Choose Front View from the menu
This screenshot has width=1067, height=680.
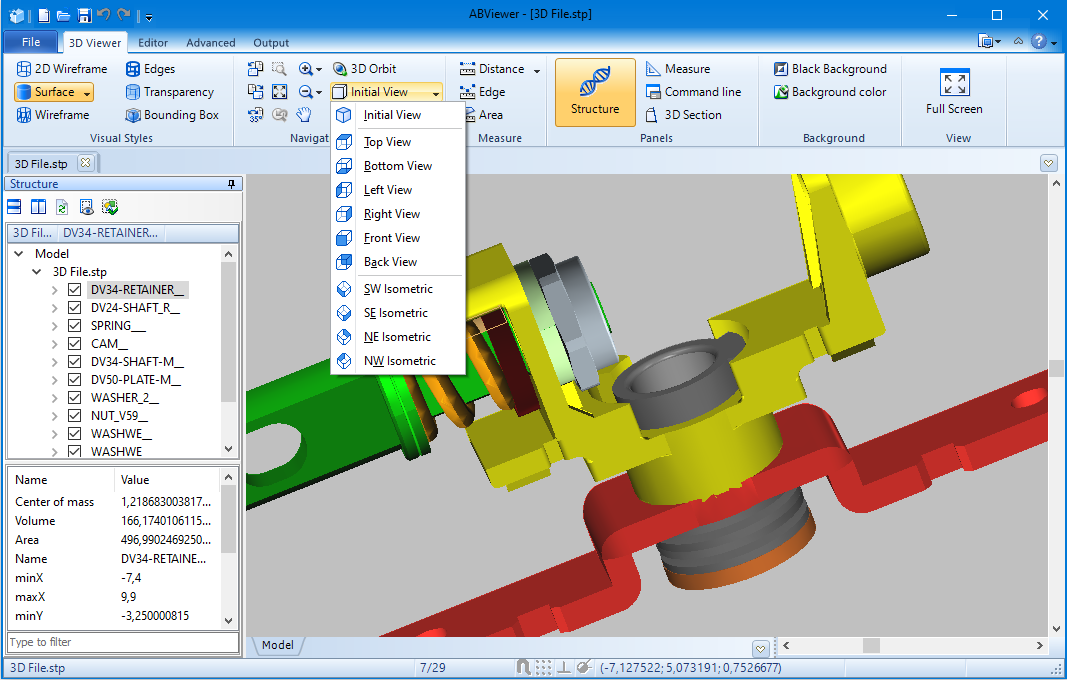pyautogui.click(x=398, y=238)
